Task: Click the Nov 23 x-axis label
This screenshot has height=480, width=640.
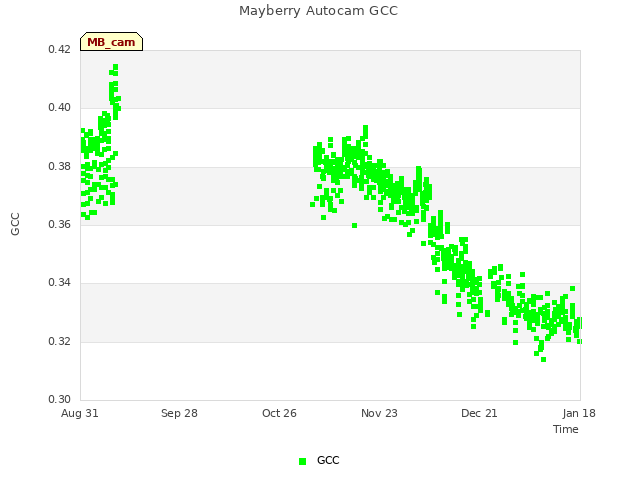Action: click(x=379, y=413)
